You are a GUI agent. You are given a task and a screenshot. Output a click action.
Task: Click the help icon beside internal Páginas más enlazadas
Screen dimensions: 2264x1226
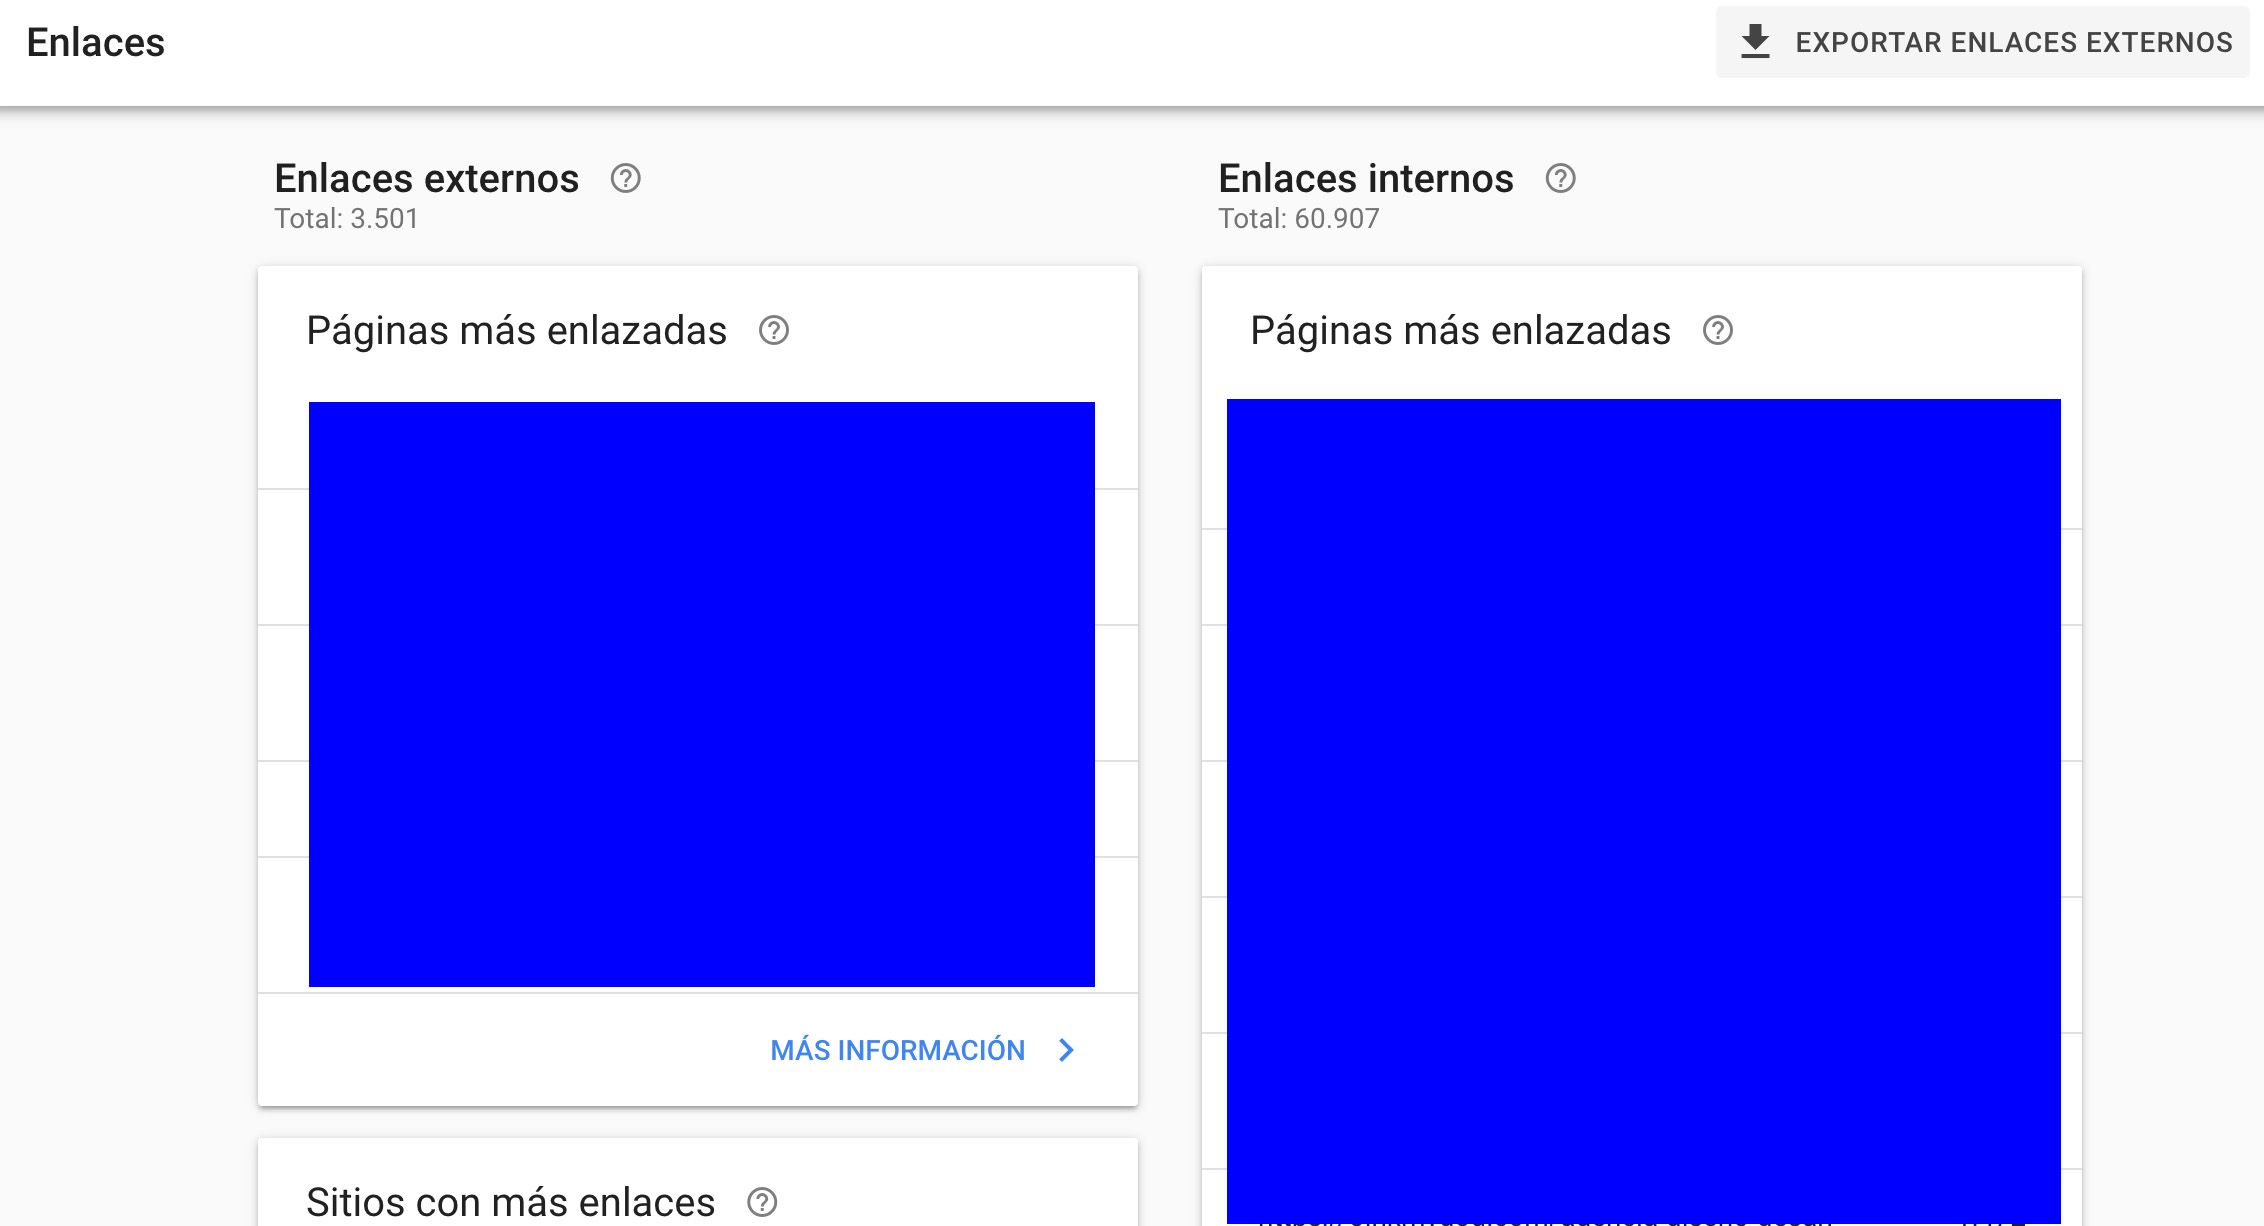pos(1718,332)
